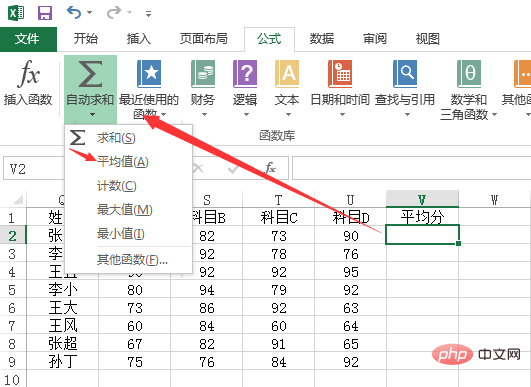Switch to the 数据 tab

322,39
